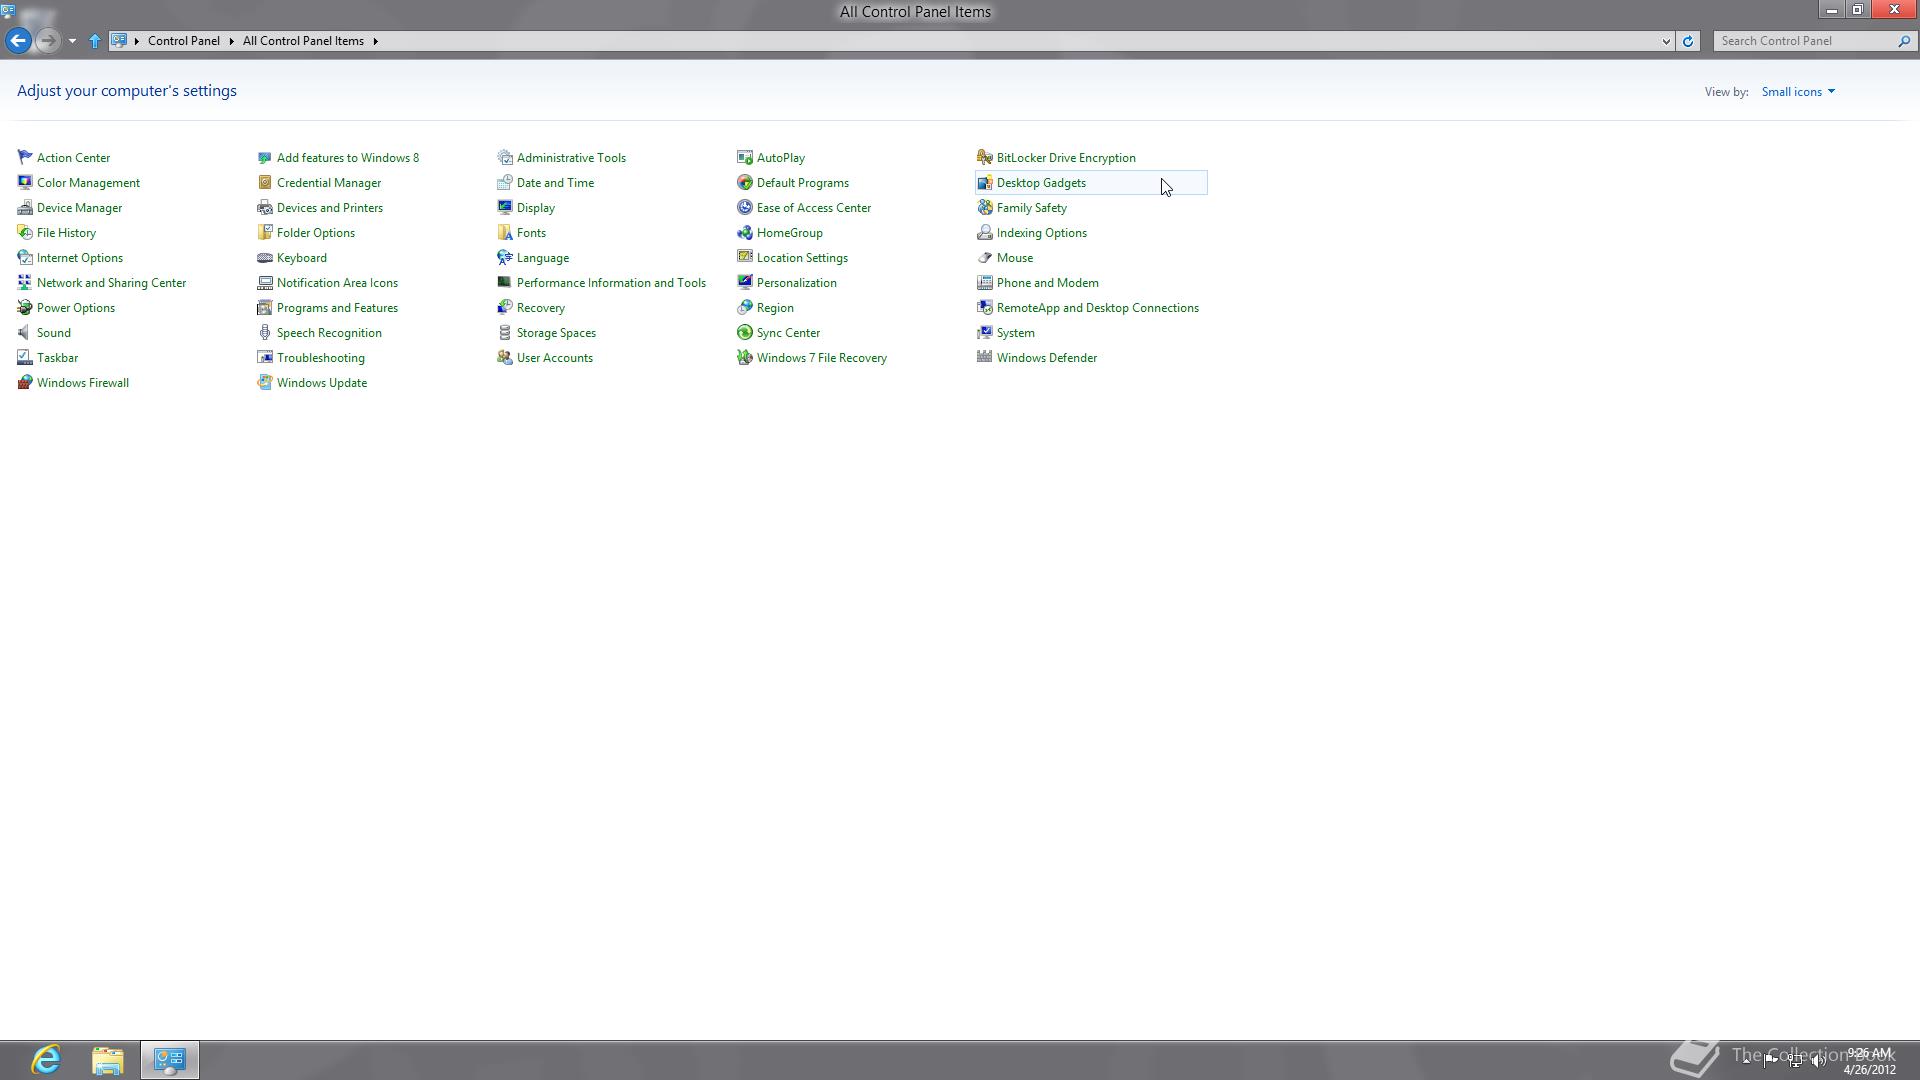Click the Control Panel breadcrumb segment

184,41
